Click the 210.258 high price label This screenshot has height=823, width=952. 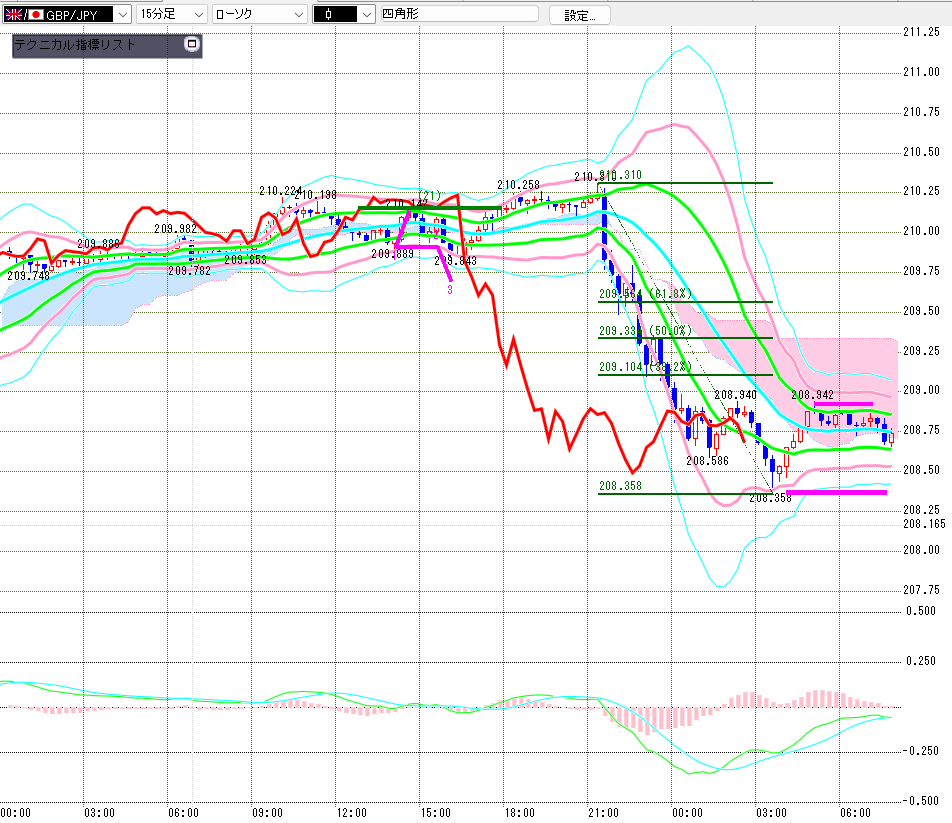pos(518,185)
